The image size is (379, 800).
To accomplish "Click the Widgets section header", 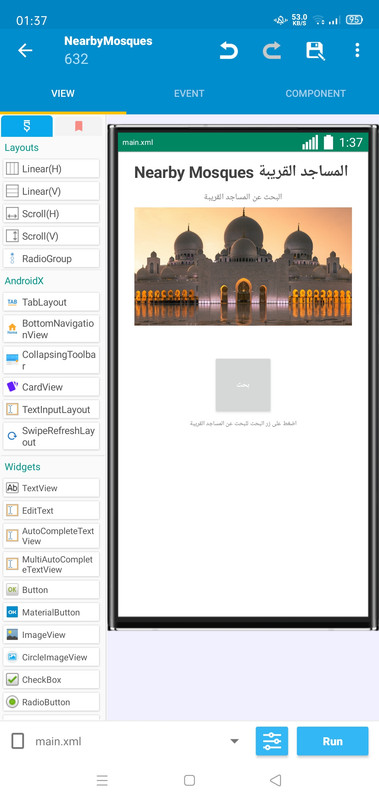I will 22,467.
